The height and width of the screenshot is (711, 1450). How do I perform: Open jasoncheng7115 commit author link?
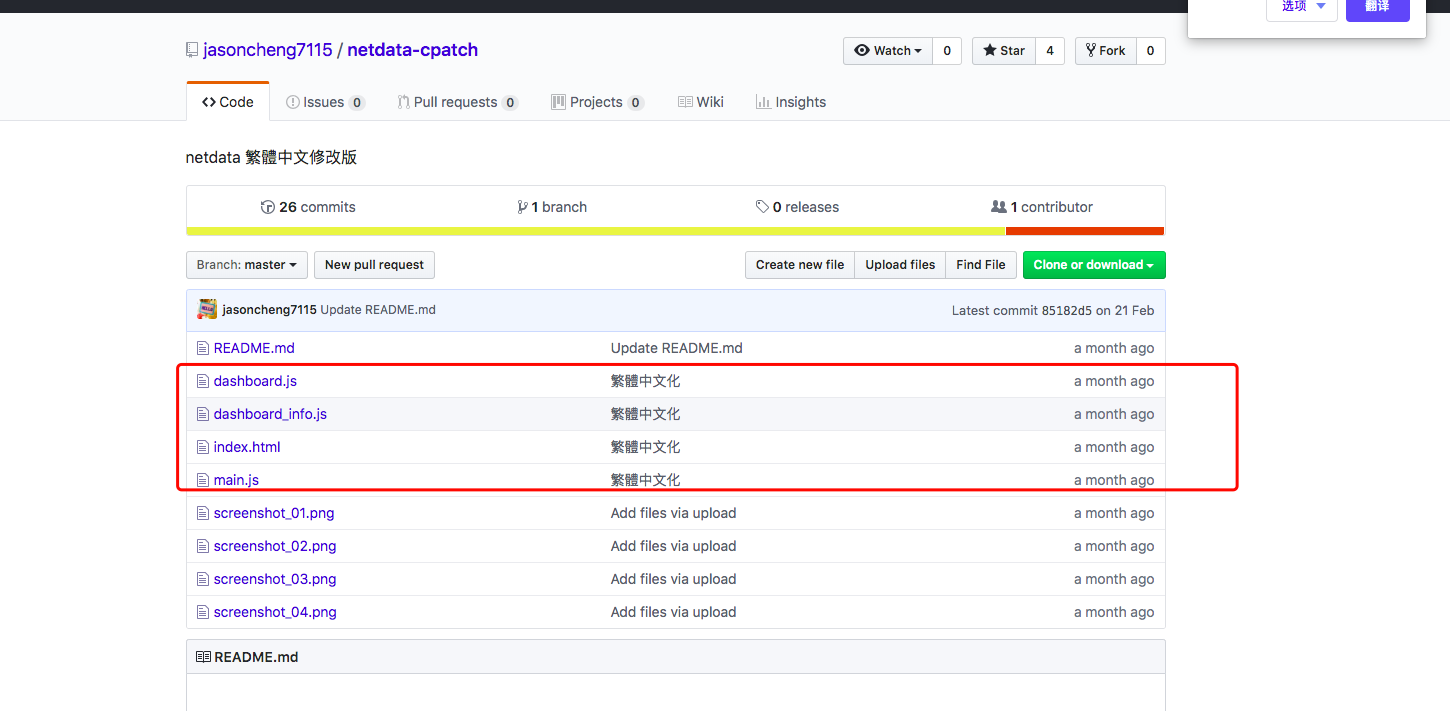tap(269, 310)
